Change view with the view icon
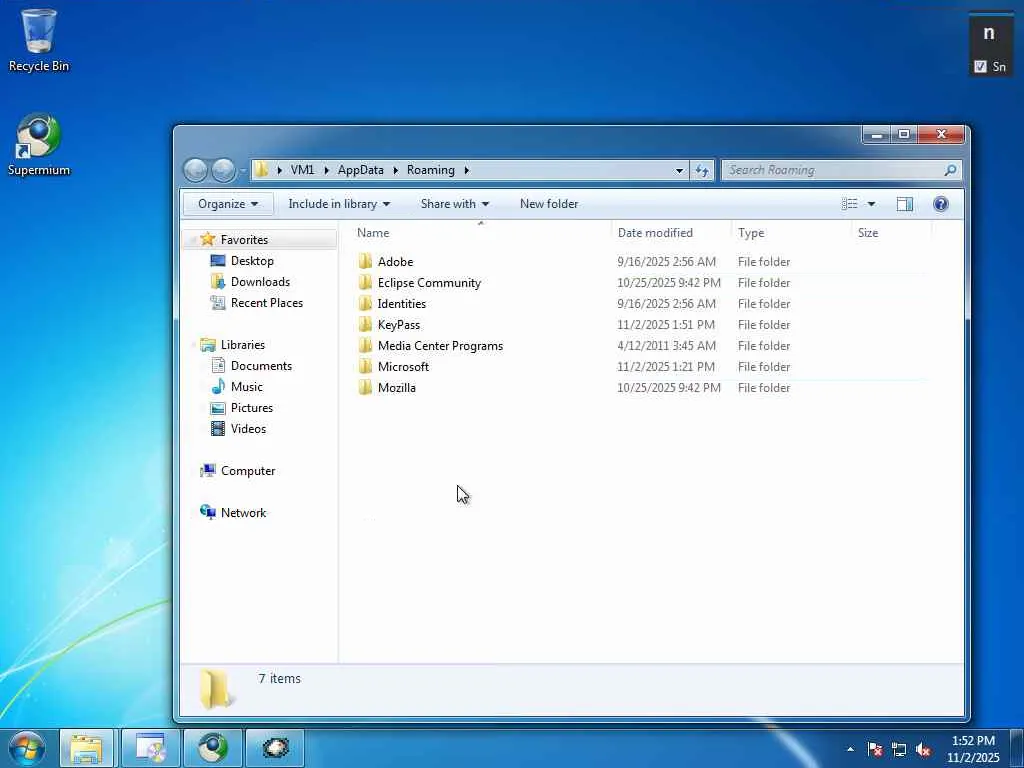Viewport: 1024px width, 768px height. click(x=850, y=204)
